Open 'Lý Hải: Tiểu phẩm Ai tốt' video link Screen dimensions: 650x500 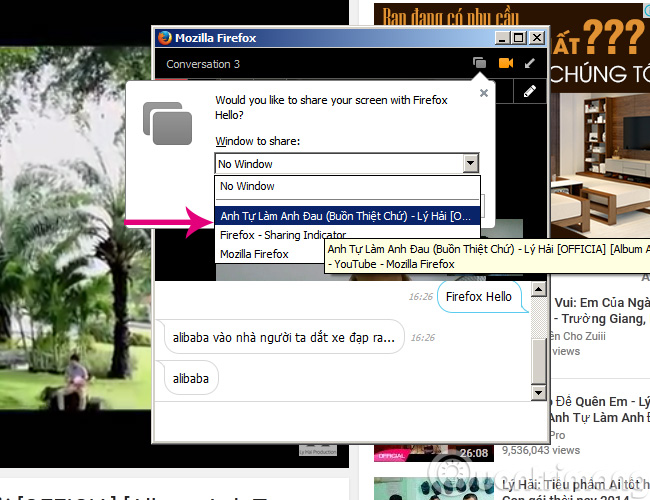coord(575,490)
